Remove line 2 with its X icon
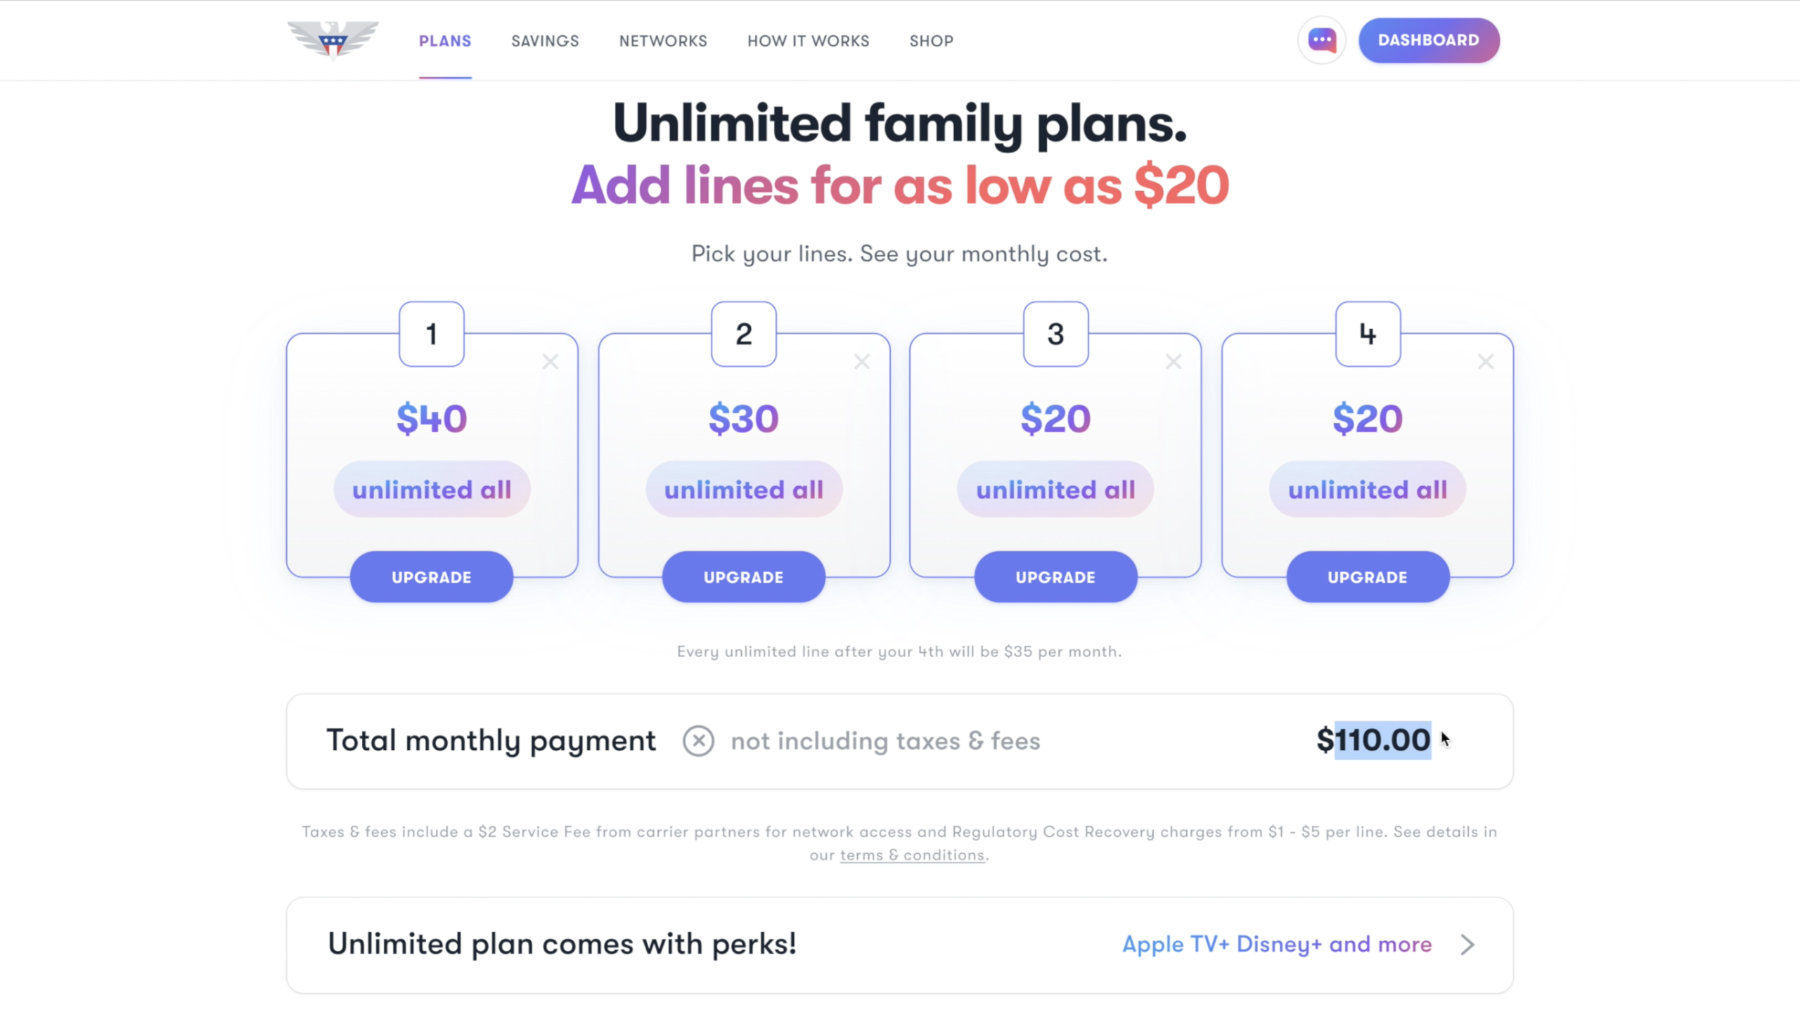The image size is (1800, 1012). coord(862,361)
